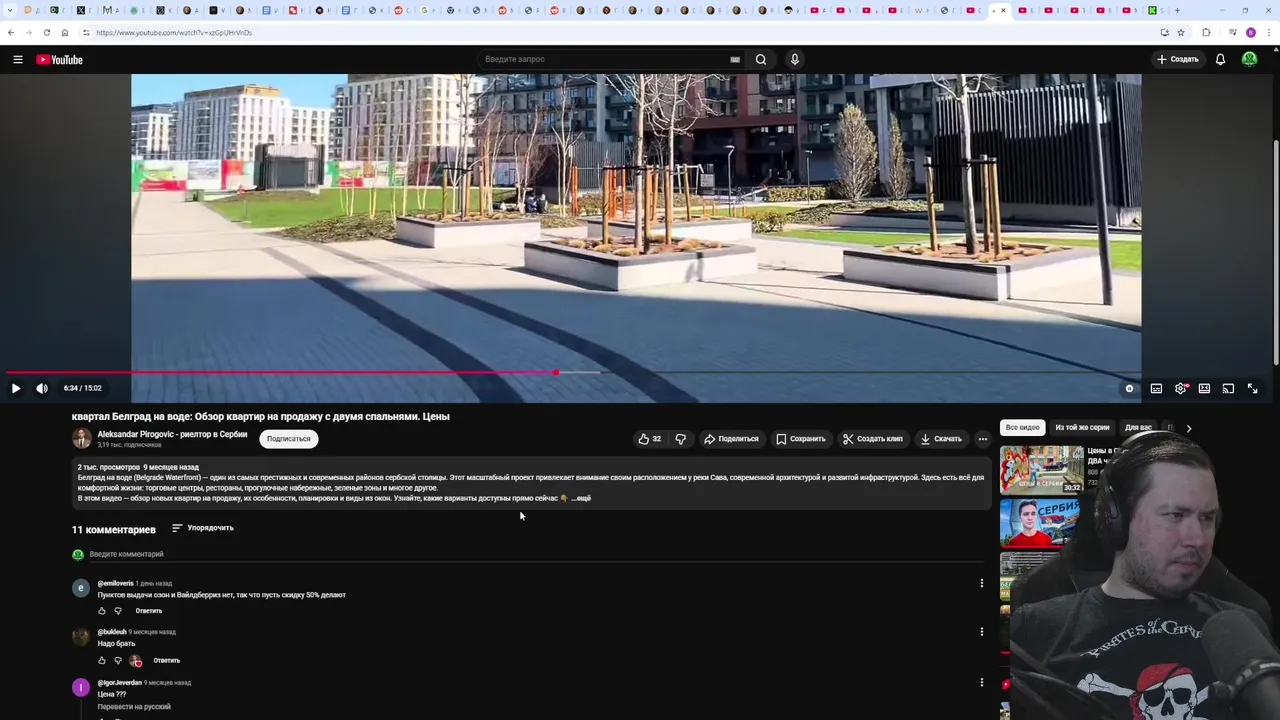Dislike the @emiloveris comment
The image size is (1280, 720).
click(118, 611)
